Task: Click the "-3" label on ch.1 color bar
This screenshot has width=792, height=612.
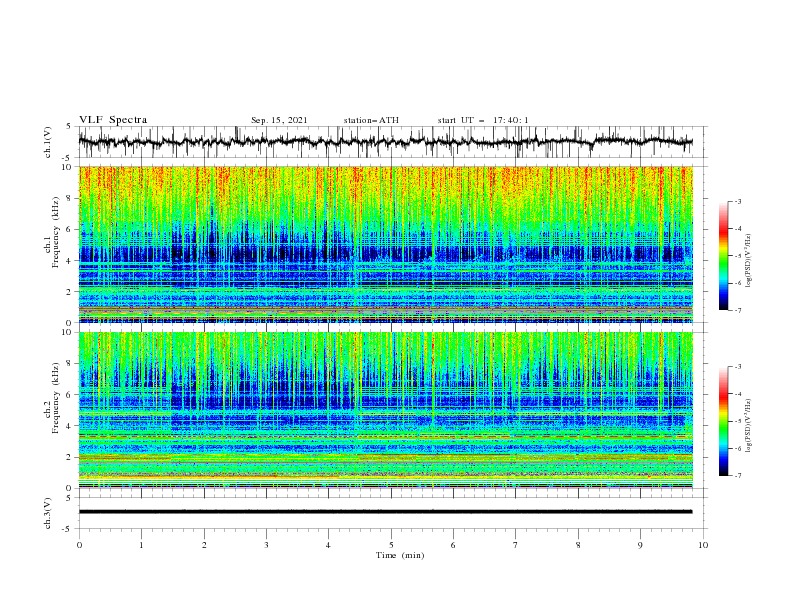Action: [x=738, y=201]
